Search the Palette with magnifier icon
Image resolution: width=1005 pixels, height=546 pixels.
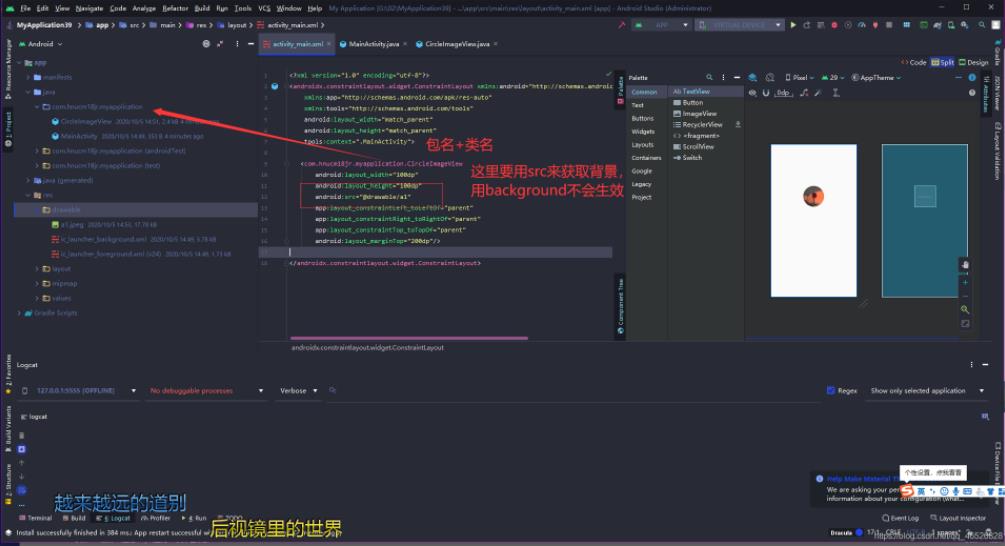click(709, 78)
